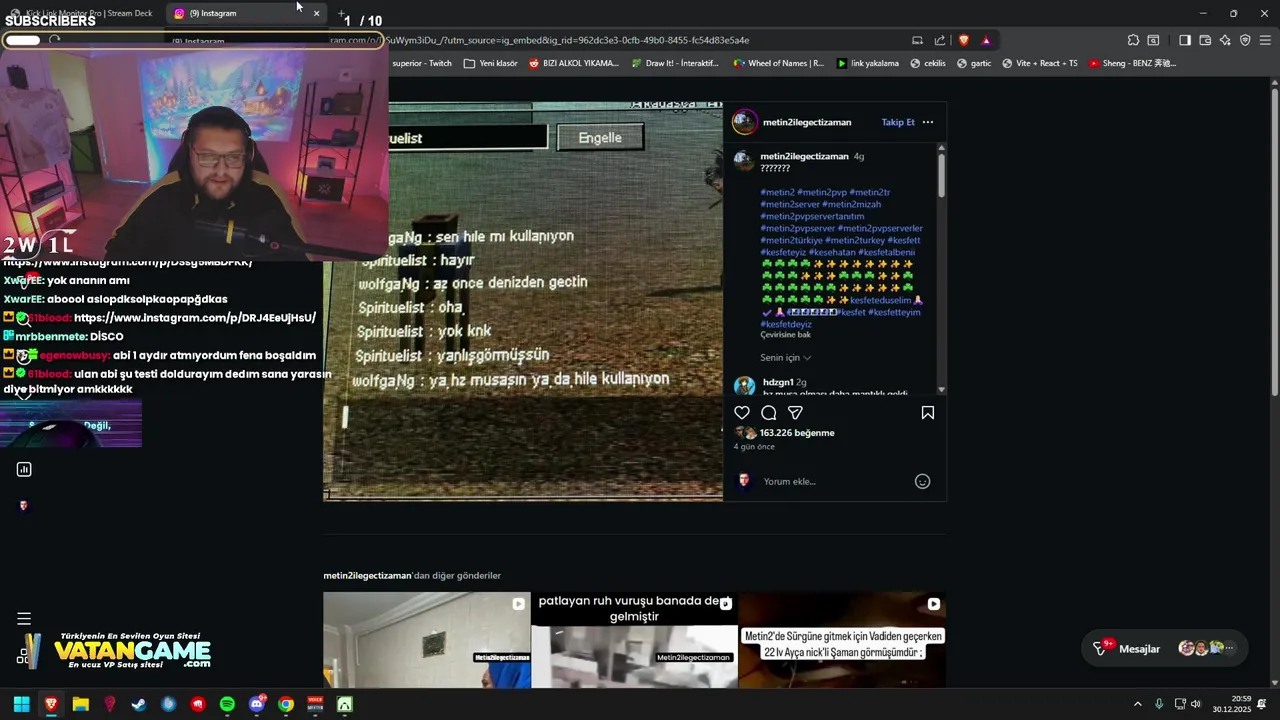The width and height of the screenshot is (1280, 720).
Task: Open 'Vite + React + TS' bookmark
Action: [1039, 63]
